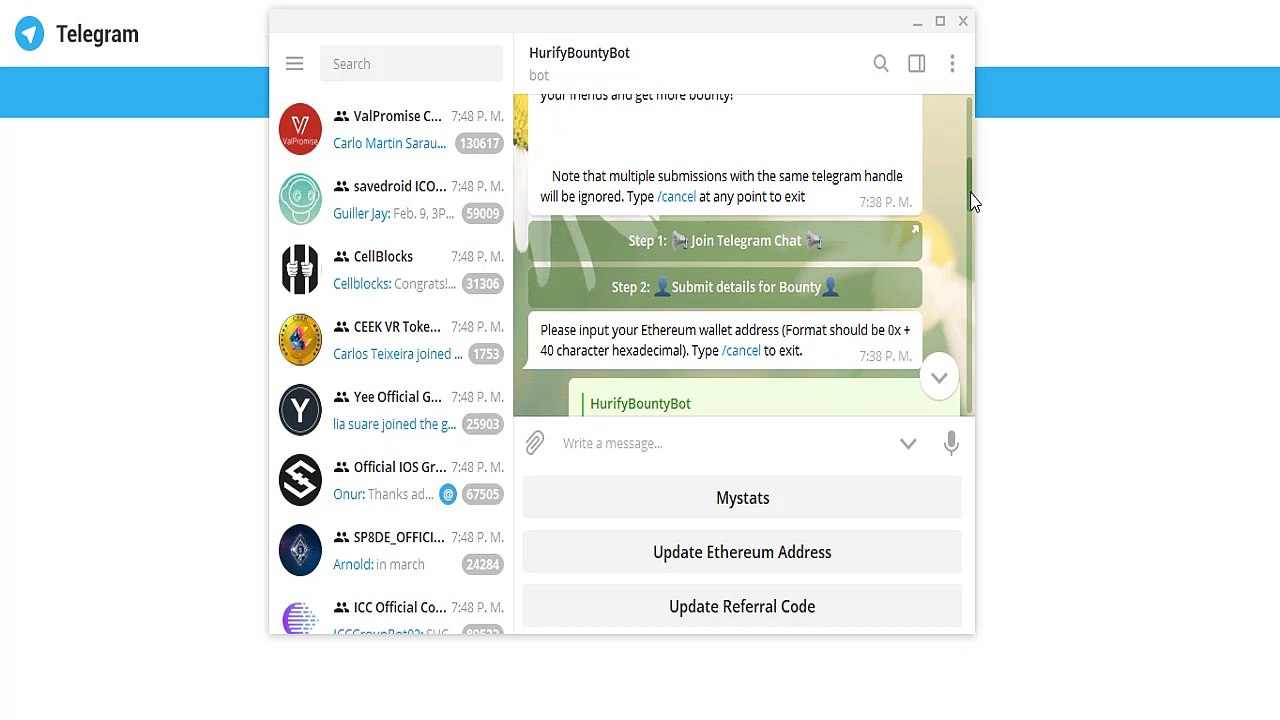This screenshot has height=720, width=1280.
Task: Open the Official IOS Group avatar
Action: [300, 480]
